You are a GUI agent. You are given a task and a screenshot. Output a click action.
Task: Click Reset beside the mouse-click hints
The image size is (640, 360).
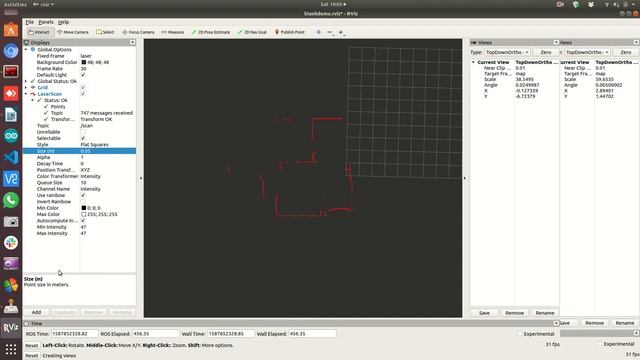(31, 345)
